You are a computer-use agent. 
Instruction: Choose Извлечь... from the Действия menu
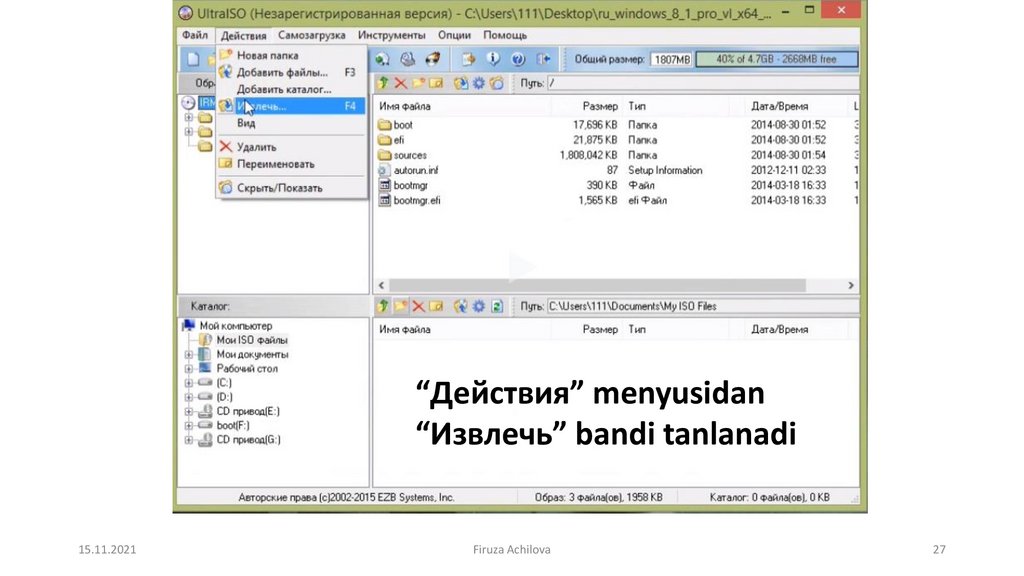291,106
